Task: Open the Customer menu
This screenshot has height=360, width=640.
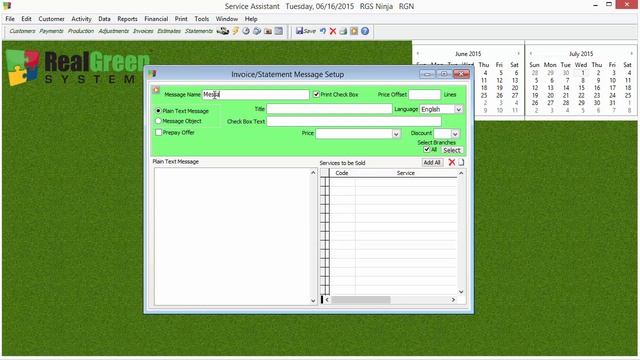Action: click(x=51, y=19)
